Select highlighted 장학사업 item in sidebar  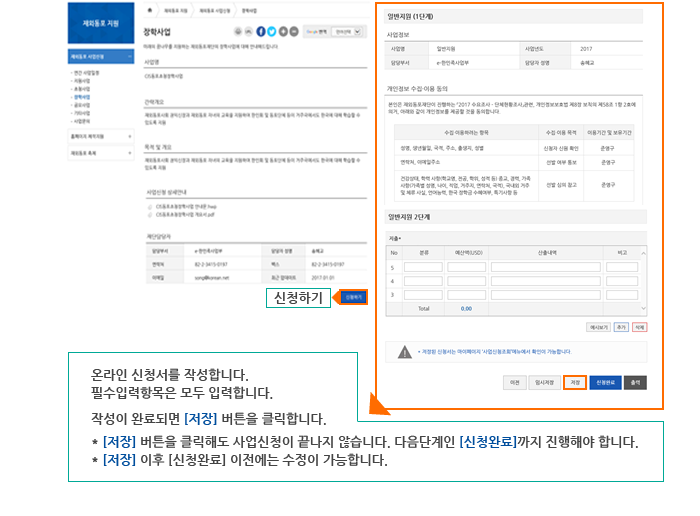coord(82,97)
